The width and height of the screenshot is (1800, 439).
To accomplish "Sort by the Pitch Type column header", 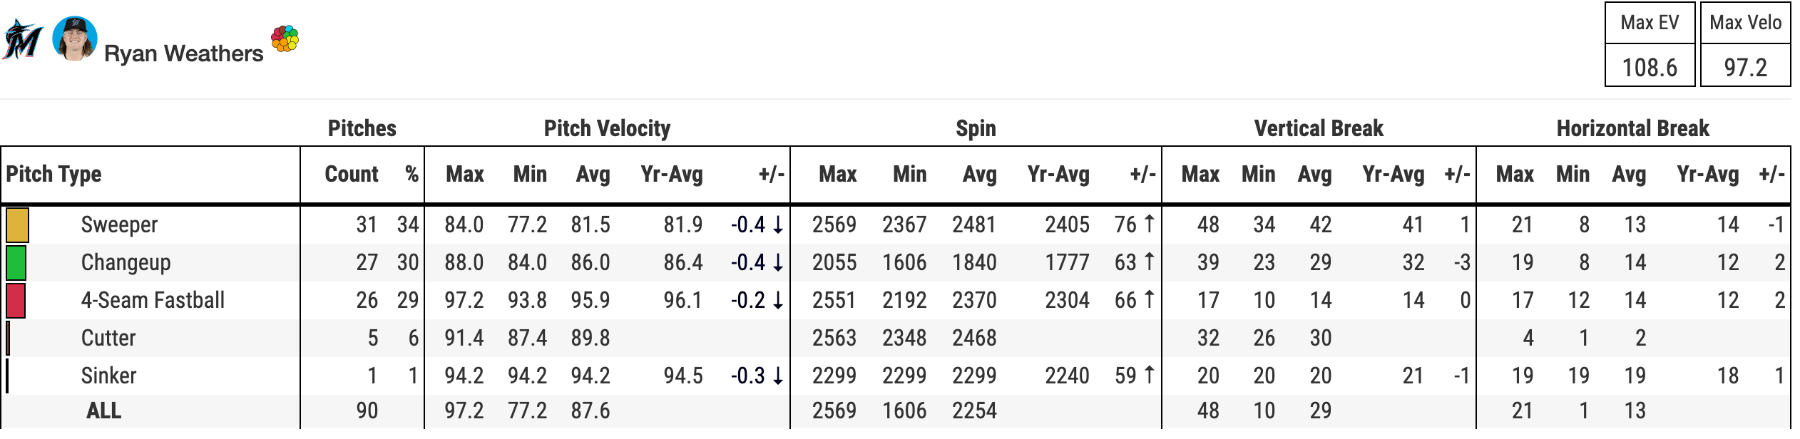I will click(x=54, y=174).
